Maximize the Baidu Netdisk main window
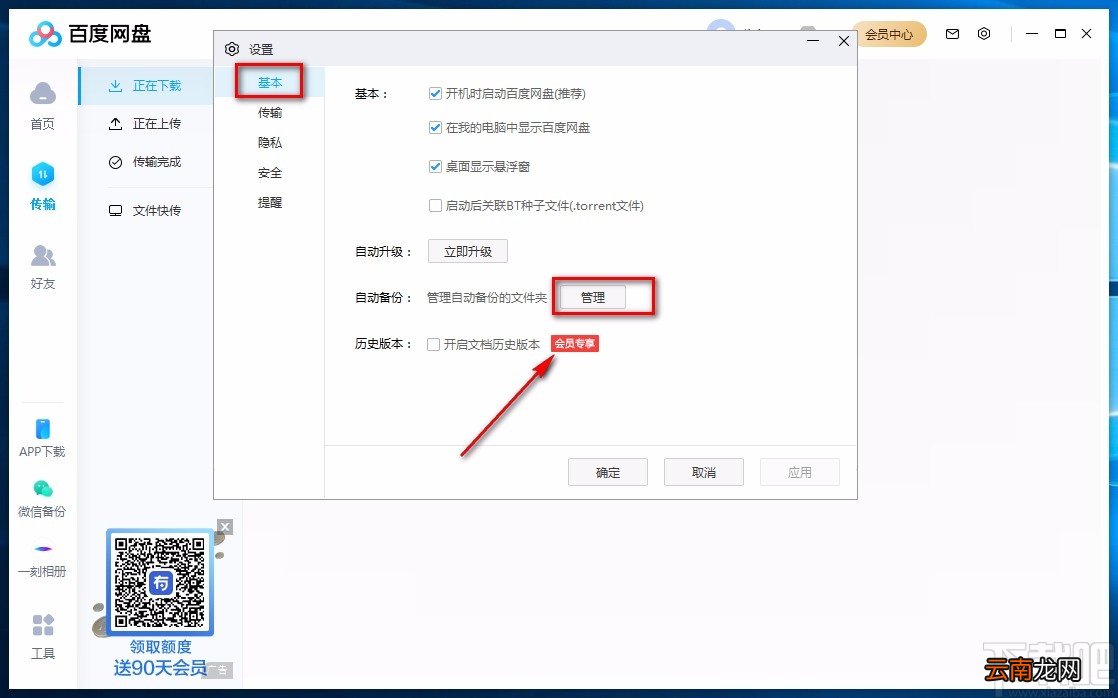This screenshot has height=698, width=1118. [1060, 34]
